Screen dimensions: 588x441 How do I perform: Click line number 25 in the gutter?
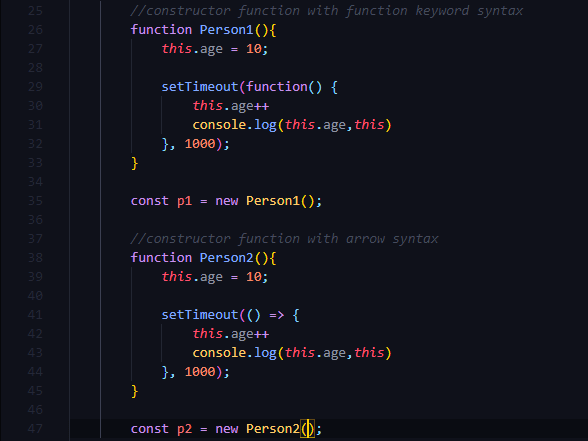35,10
